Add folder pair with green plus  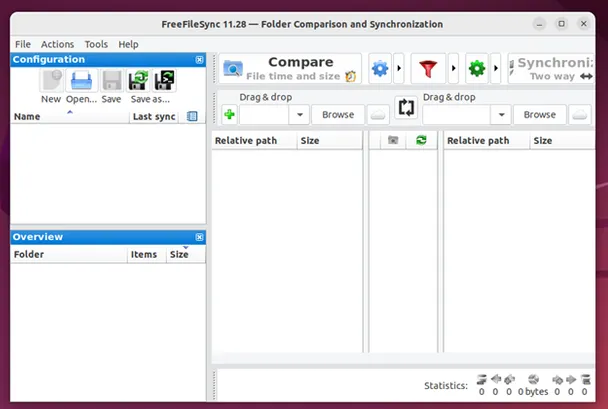pyautogui.click(x=230, y=115)
